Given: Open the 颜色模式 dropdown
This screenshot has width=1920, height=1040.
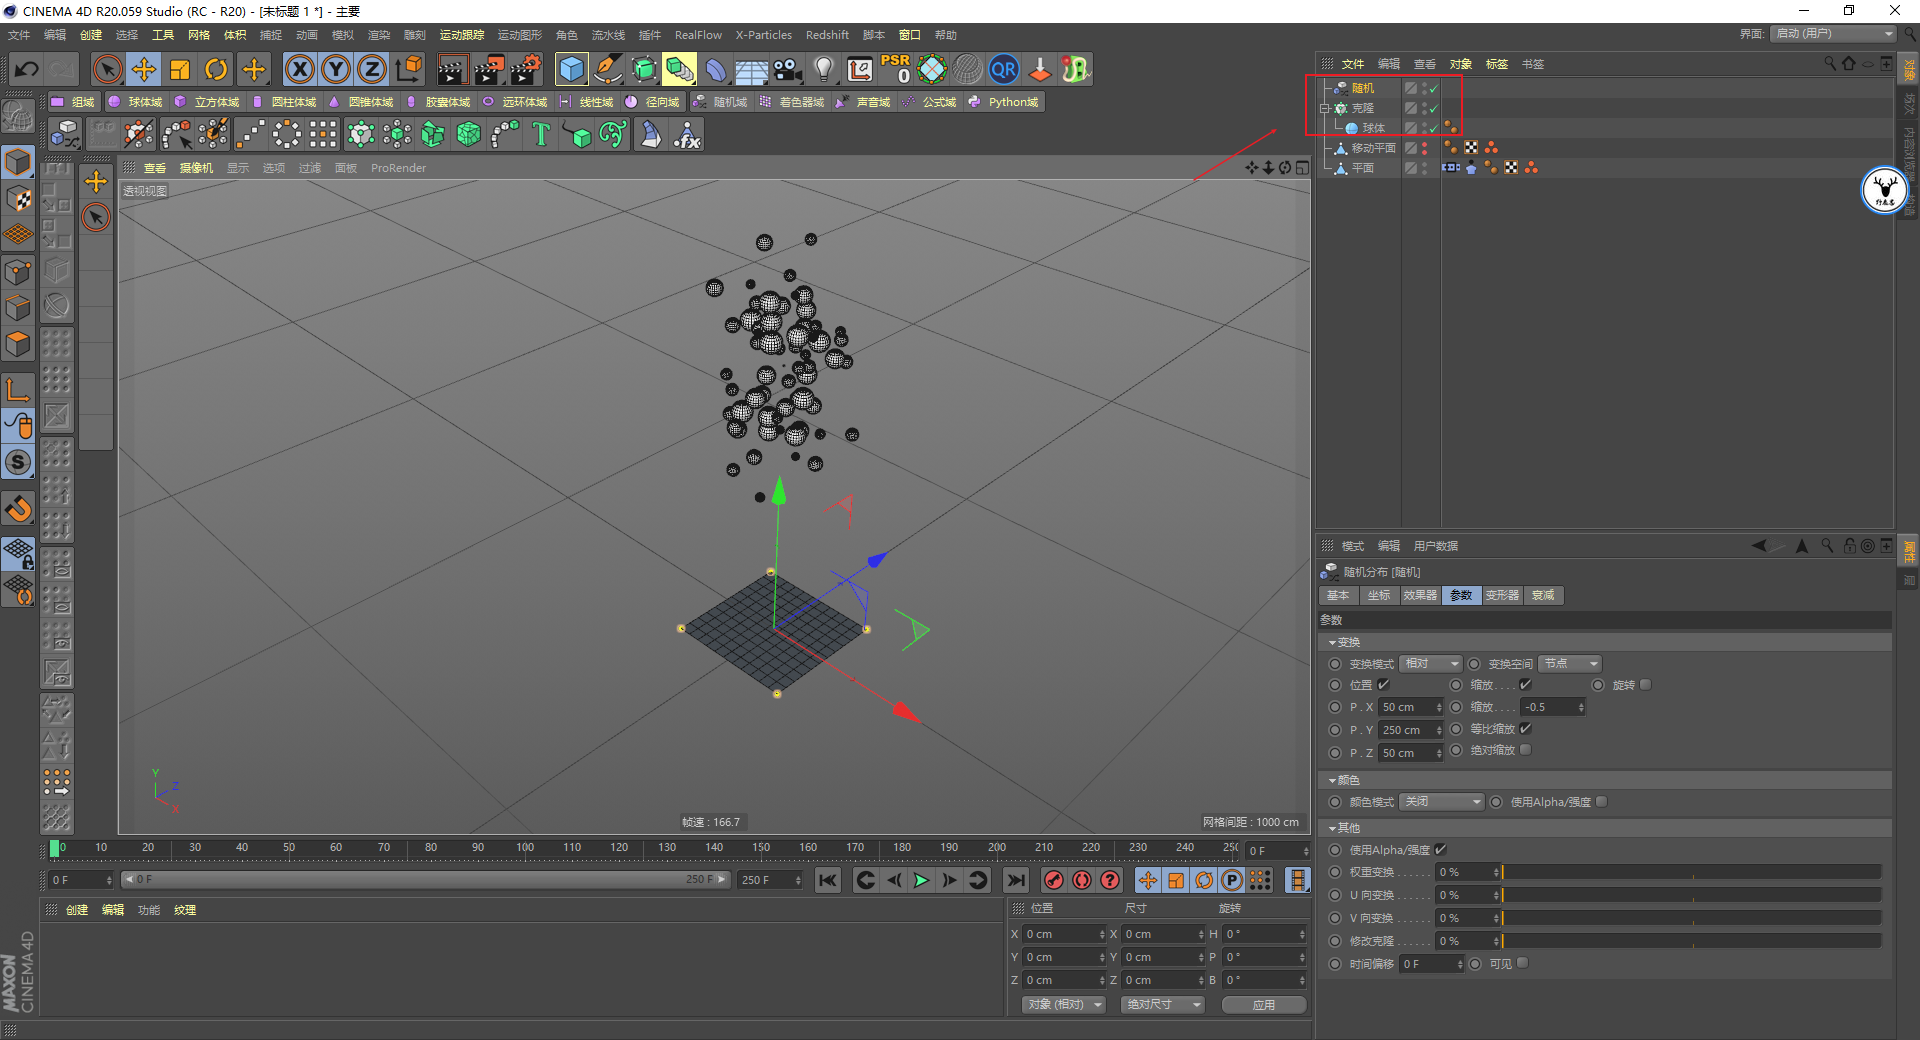Looking at the screenshot, I should click(x=1441, y=802).
